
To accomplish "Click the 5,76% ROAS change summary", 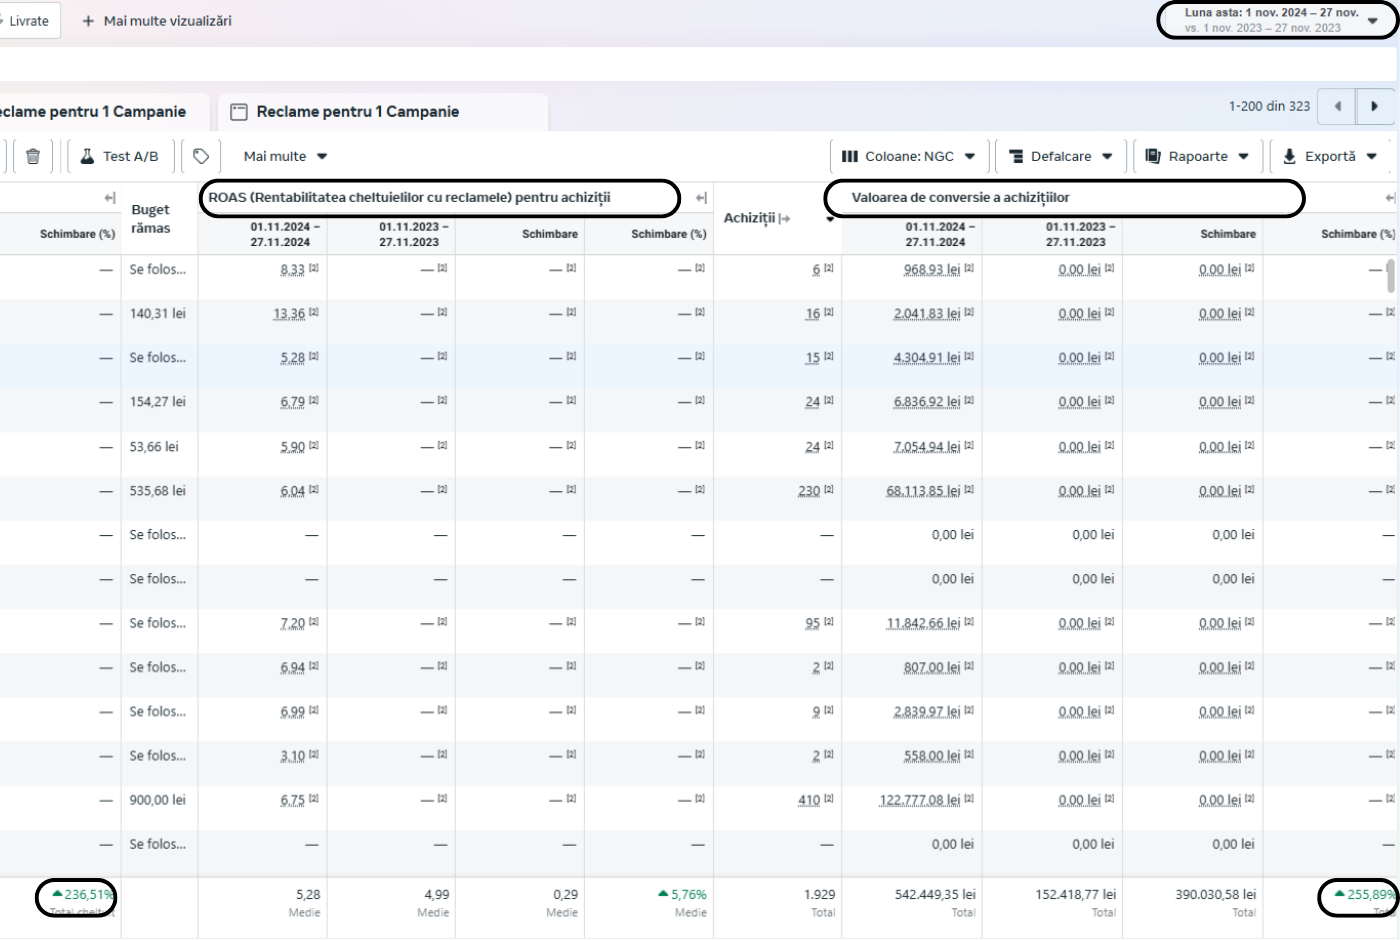I will pos(682,895).
